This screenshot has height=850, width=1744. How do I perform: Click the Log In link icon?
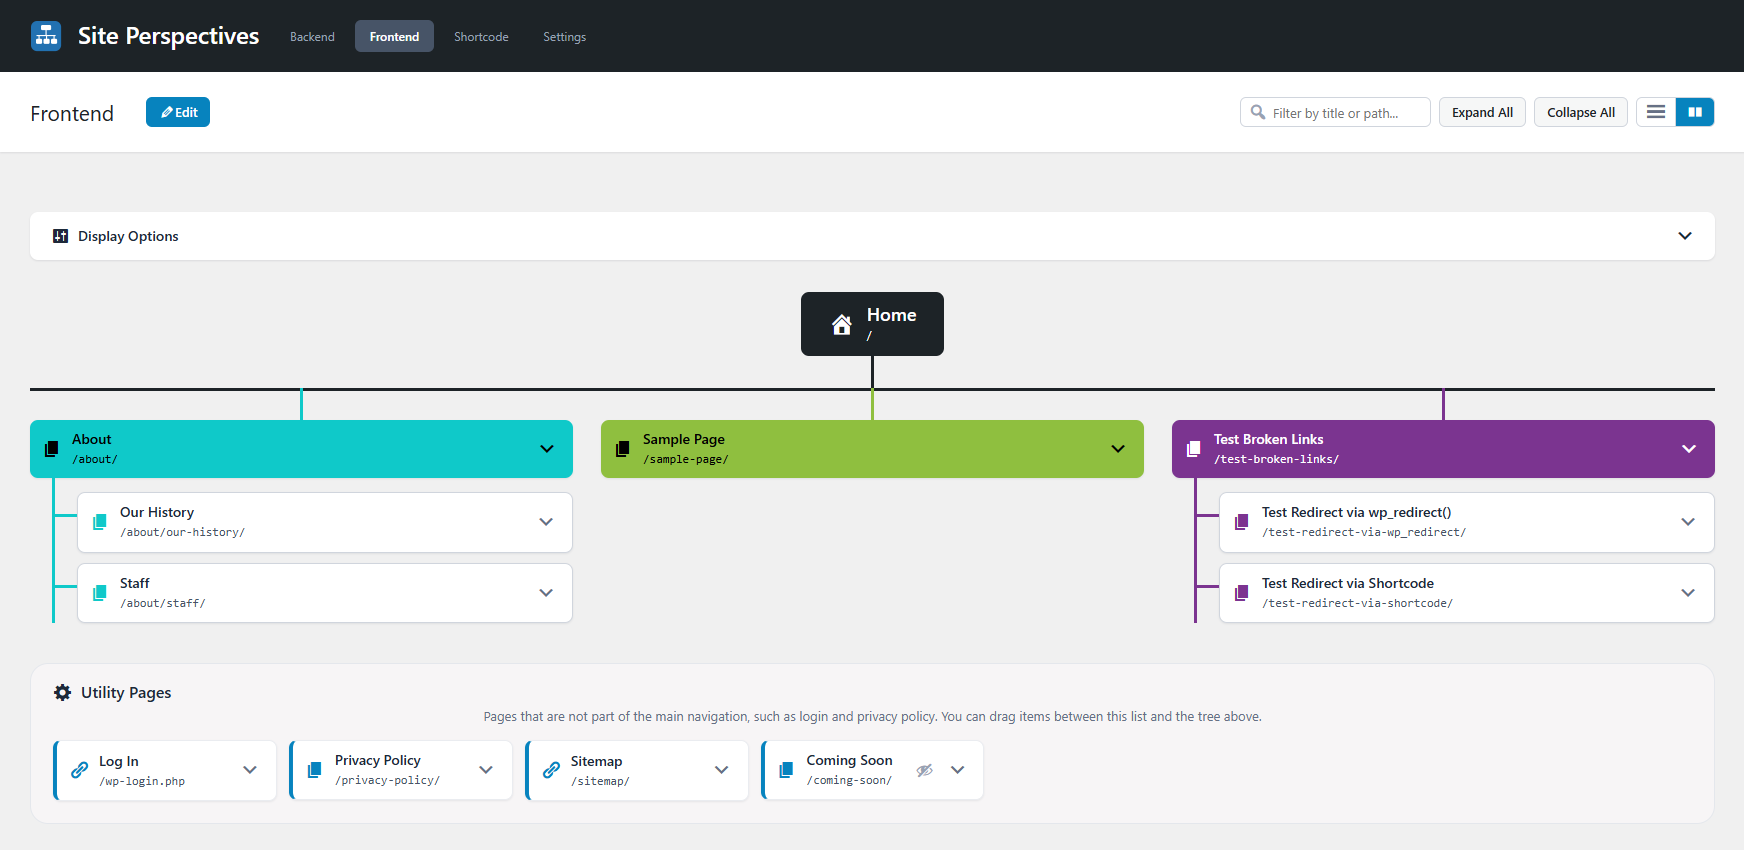[x=79, y=770]
